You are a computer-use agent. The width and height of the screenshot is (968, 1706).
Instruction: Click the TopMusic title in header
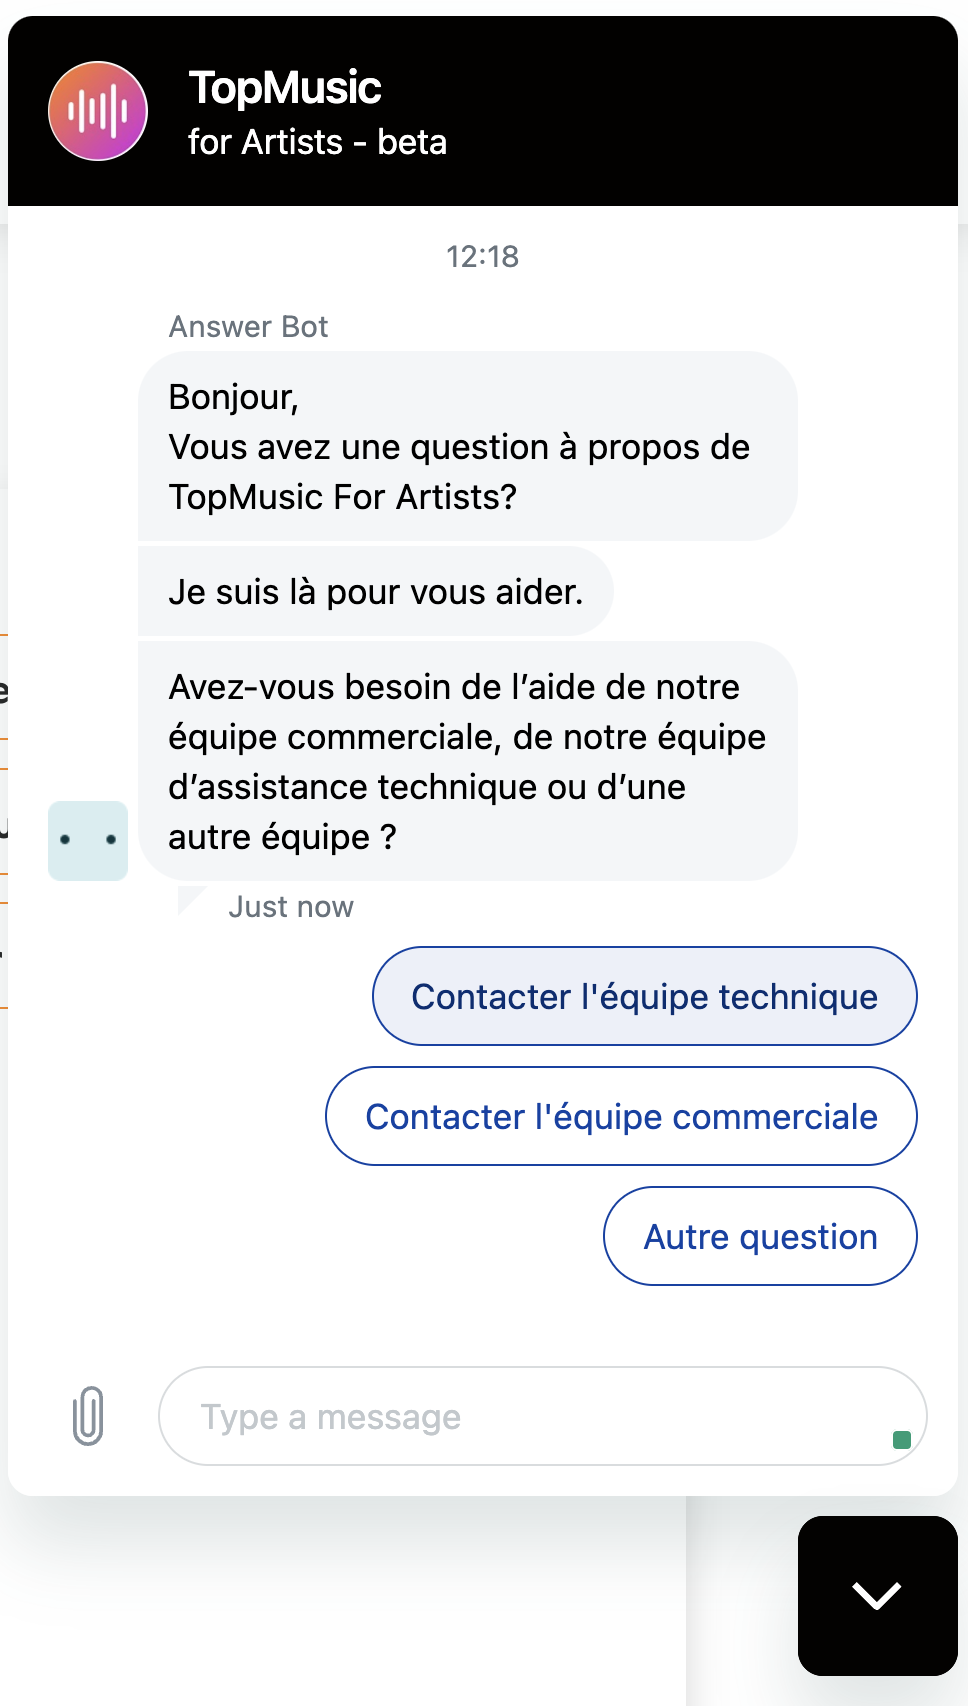pos(285,88)
